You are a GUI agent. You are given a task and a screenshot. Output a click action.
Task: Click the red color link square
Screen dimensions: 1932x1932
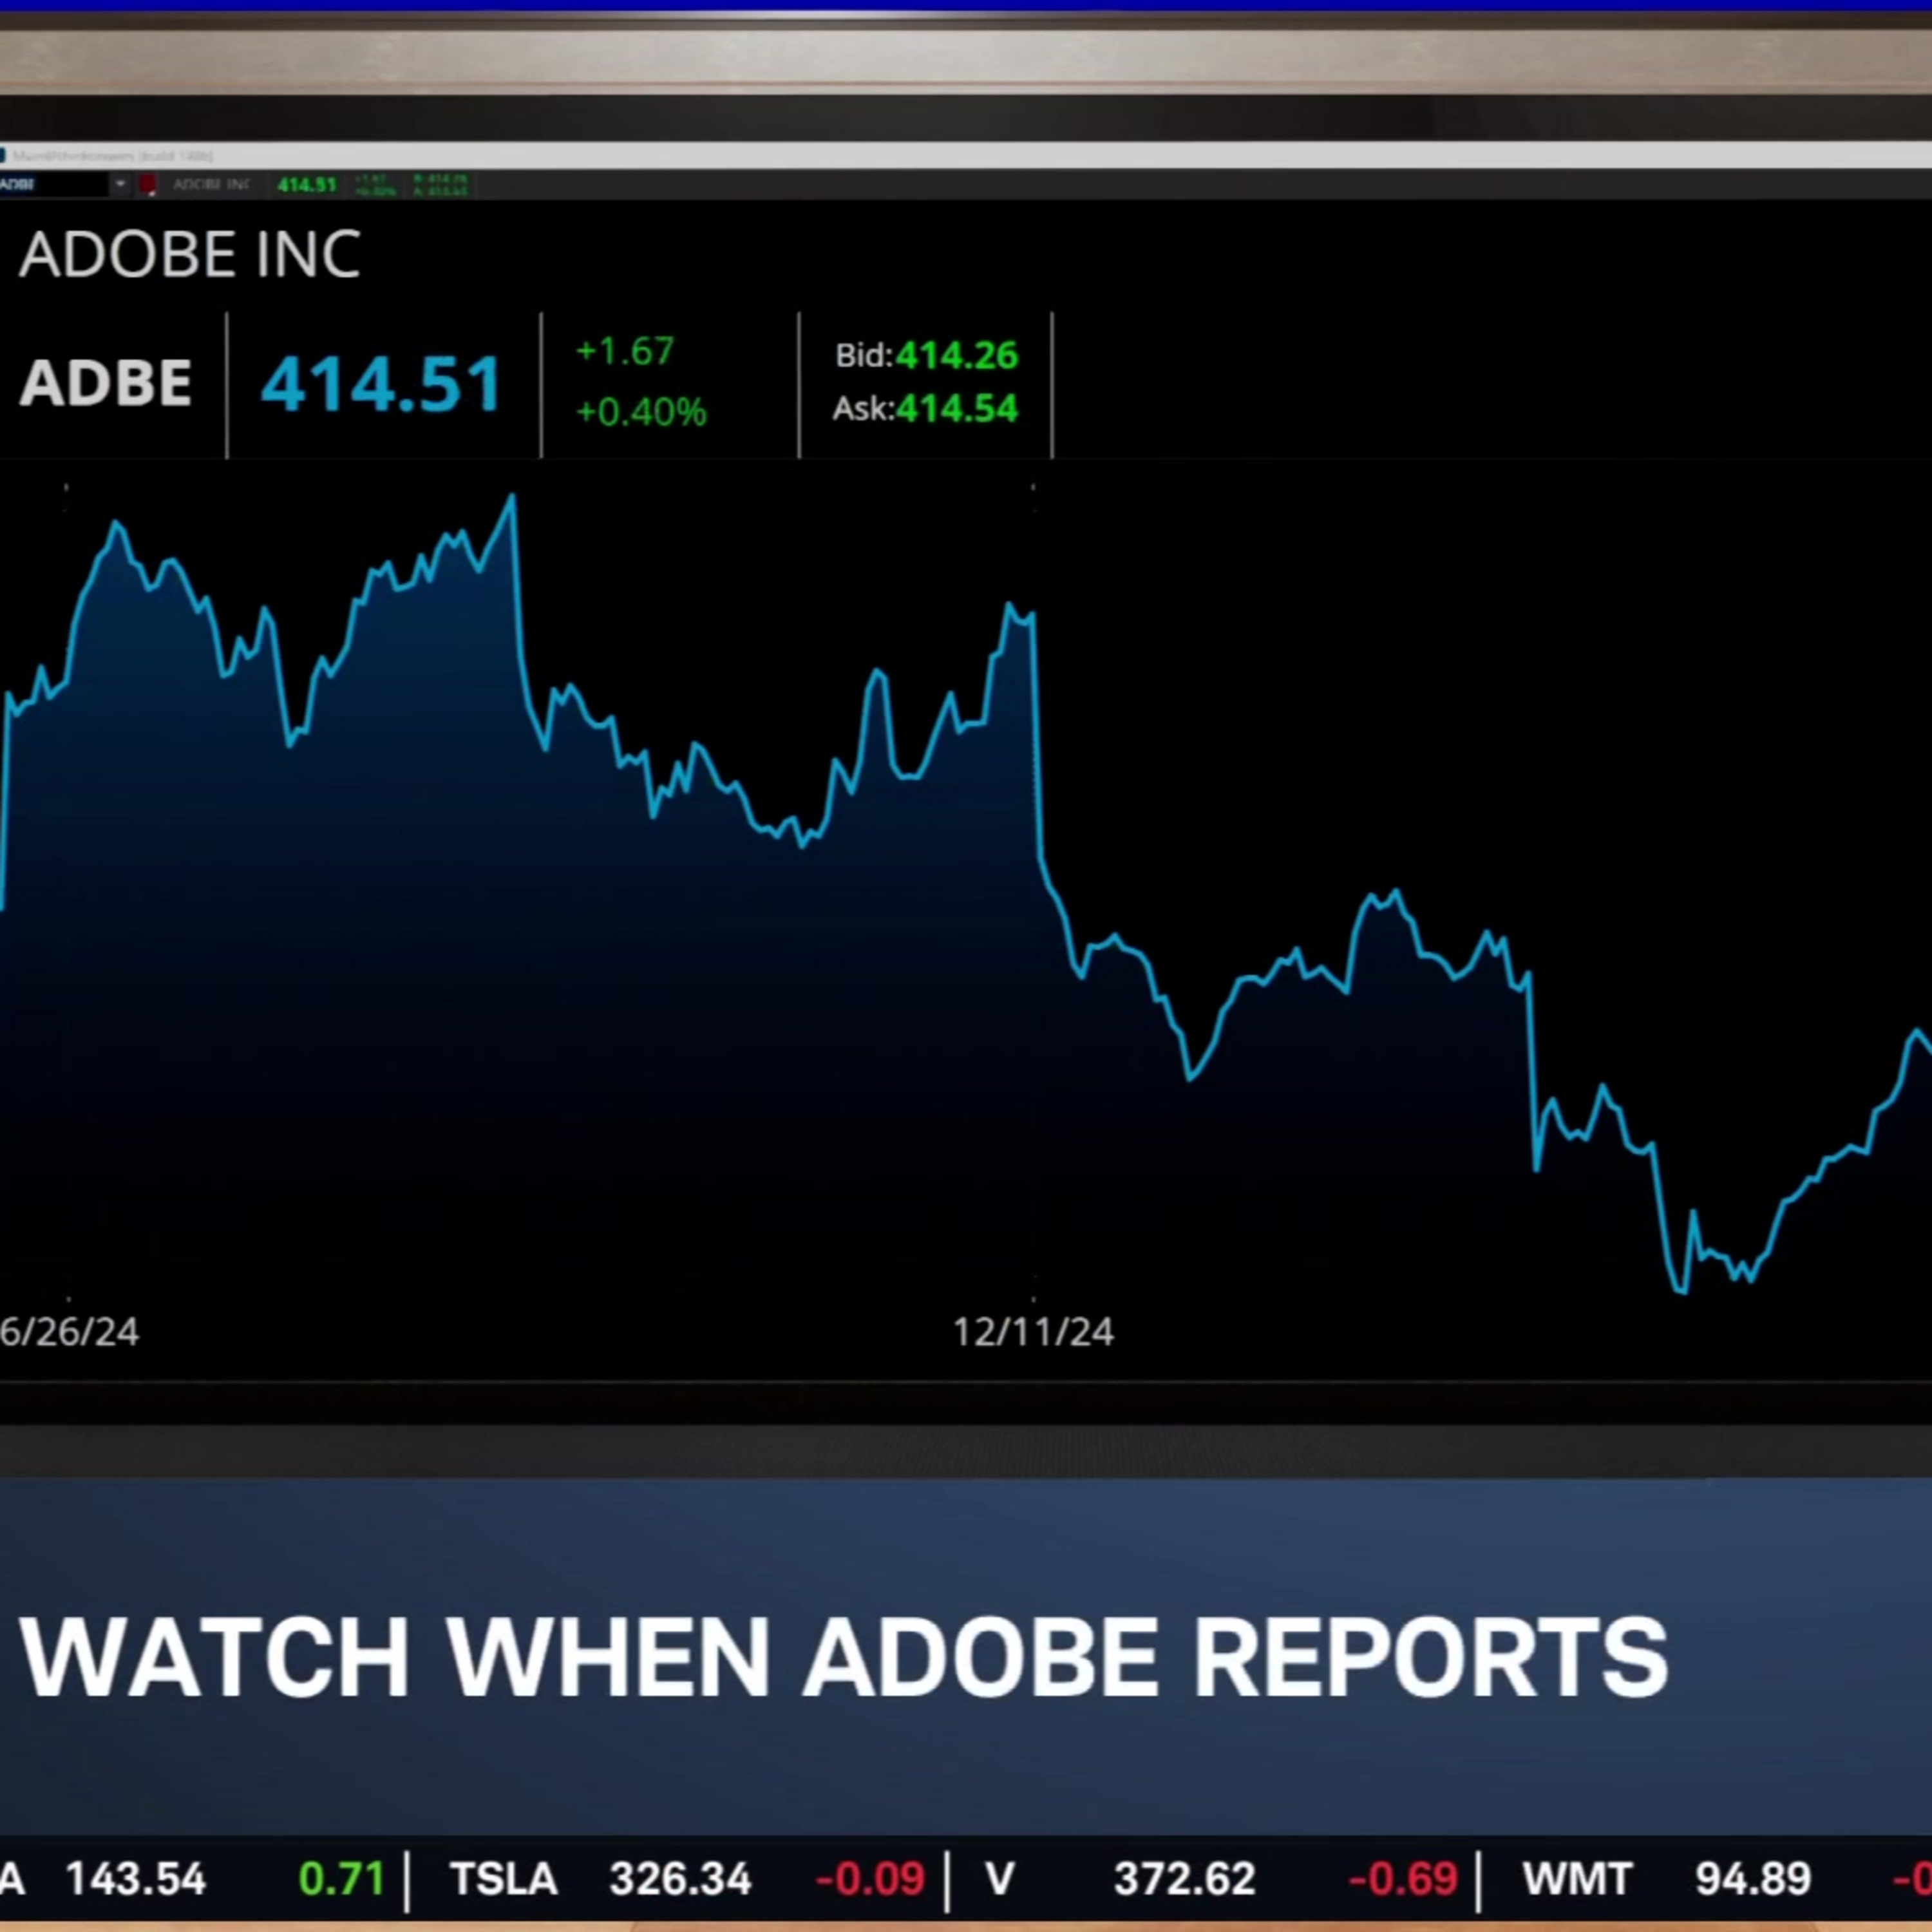[148, 184]
